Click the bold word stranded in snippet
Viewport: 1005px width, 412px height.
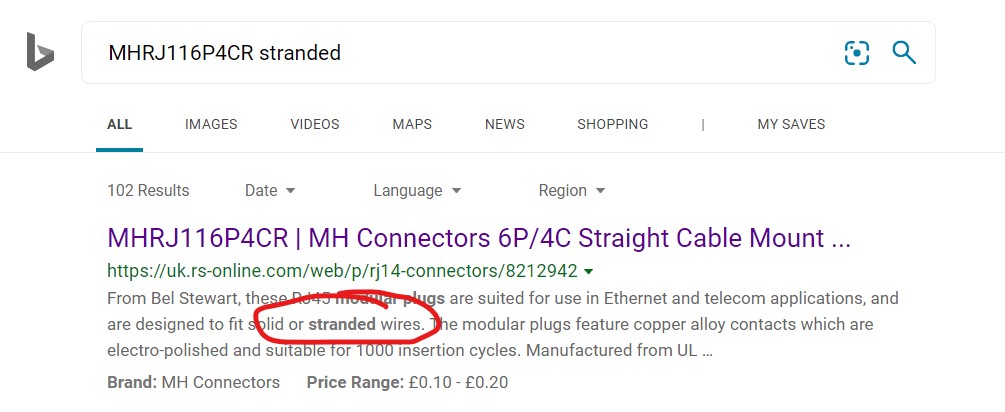click(x=342, y=324)
